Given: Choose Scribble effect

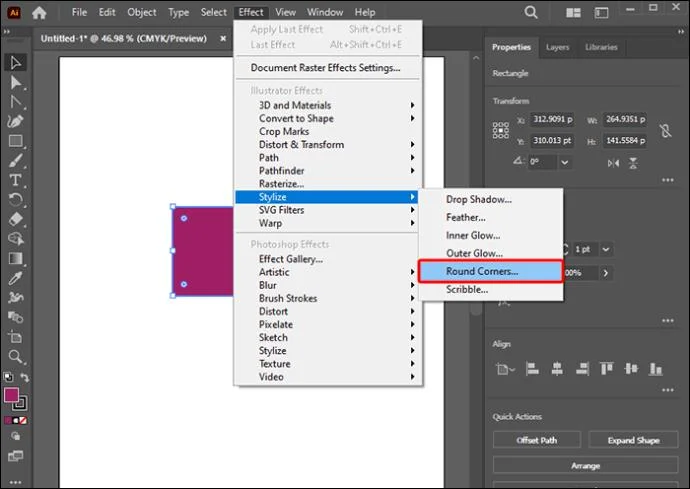Looking at the screenshot, I should point(491,290).
